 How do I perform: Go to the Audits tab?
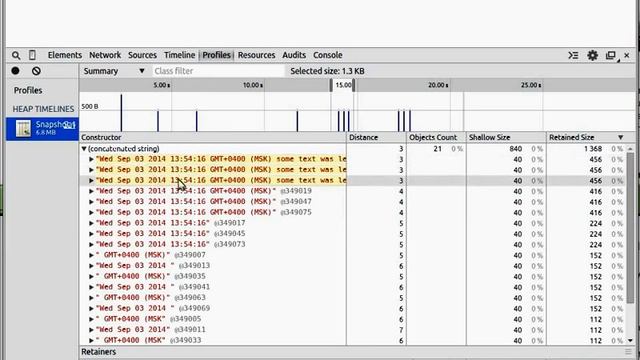(x=294, y=55)
